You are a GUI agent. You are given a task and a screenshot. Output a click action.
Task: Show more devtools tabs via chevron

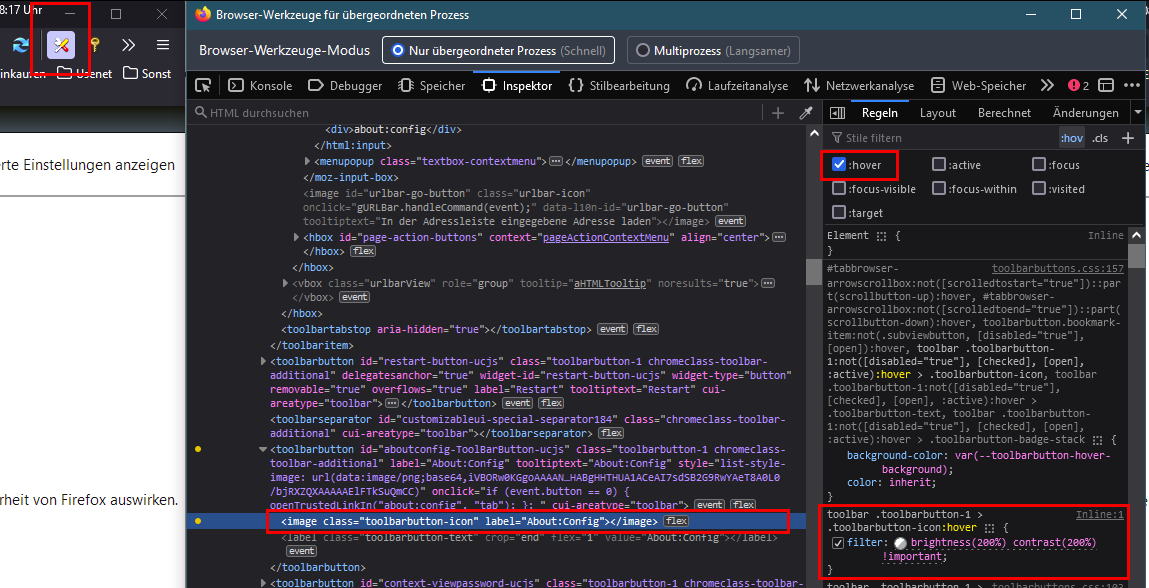pyautogui.click(x=1047, y=86)
